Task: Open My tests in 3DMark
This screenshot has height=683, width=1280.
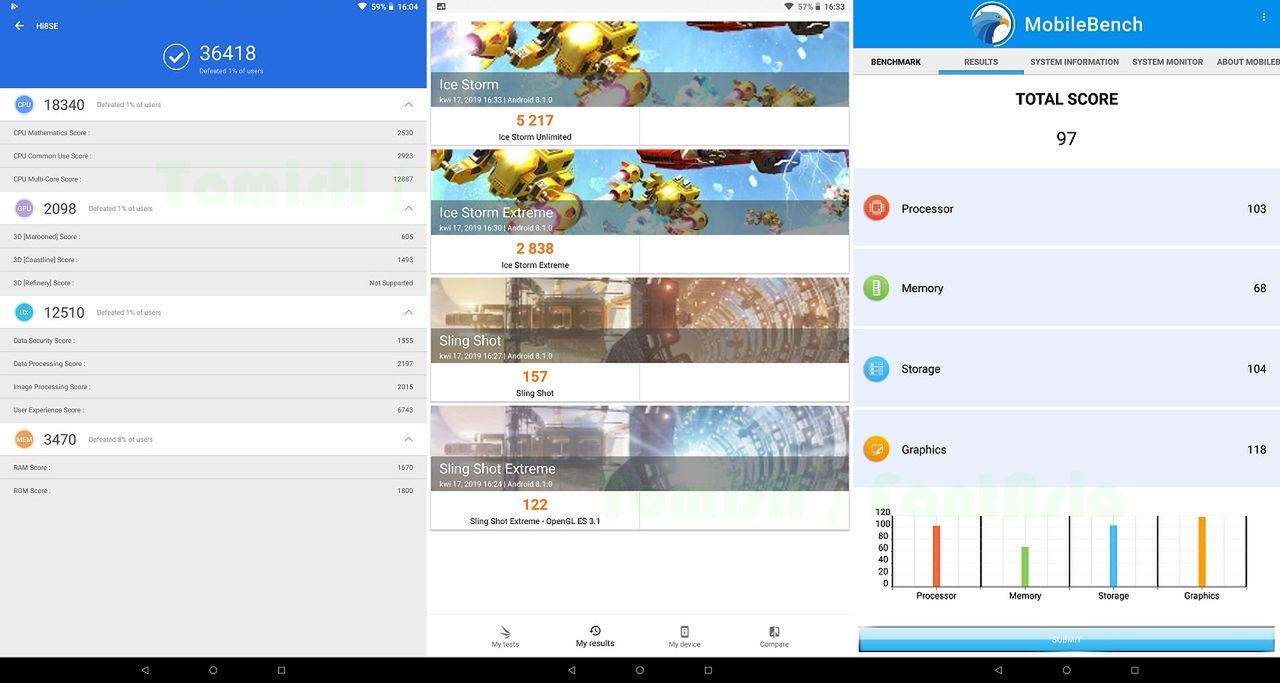Action: coord(505,636)
